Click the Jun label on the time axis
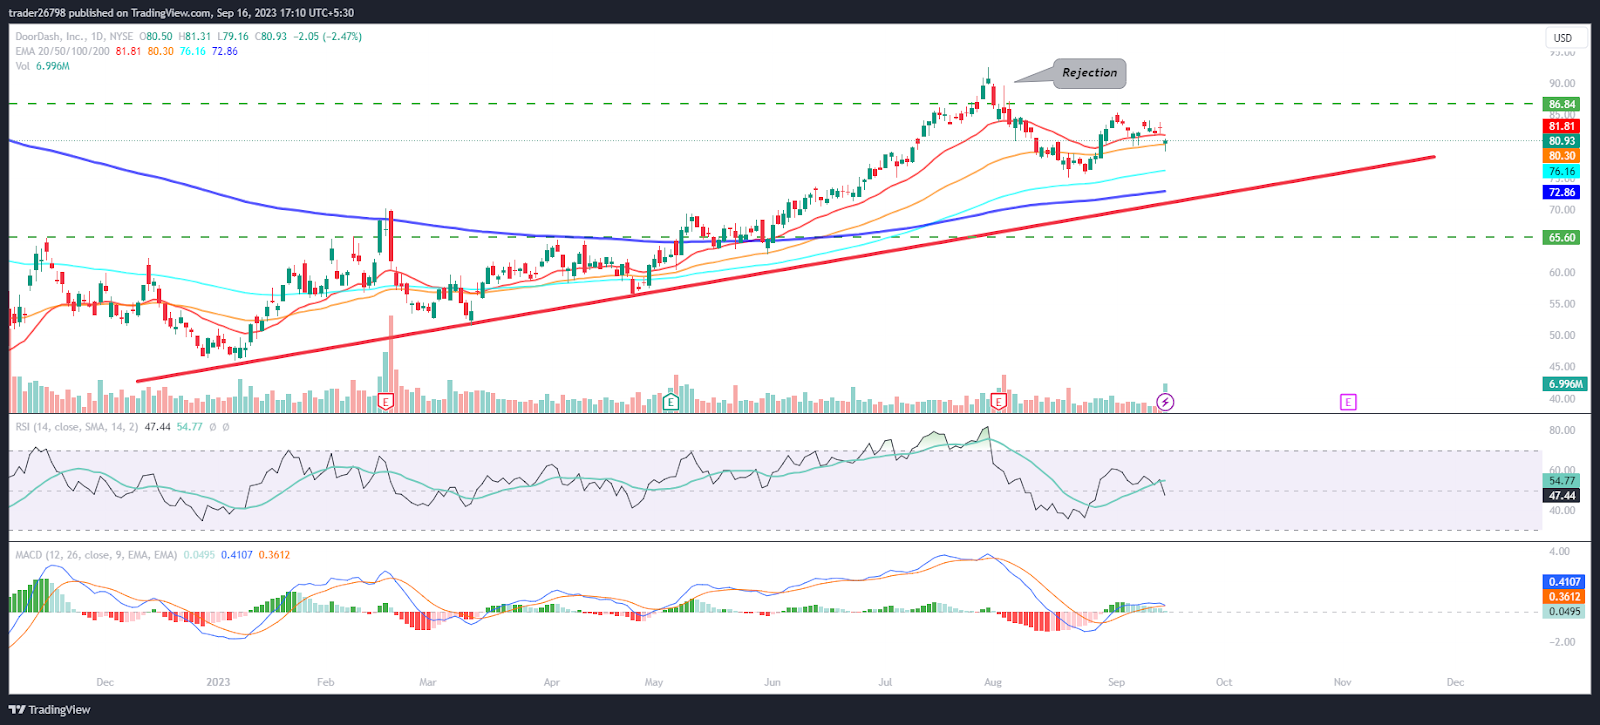Viewport: 1600px width, 725px height. click(772, 683)
